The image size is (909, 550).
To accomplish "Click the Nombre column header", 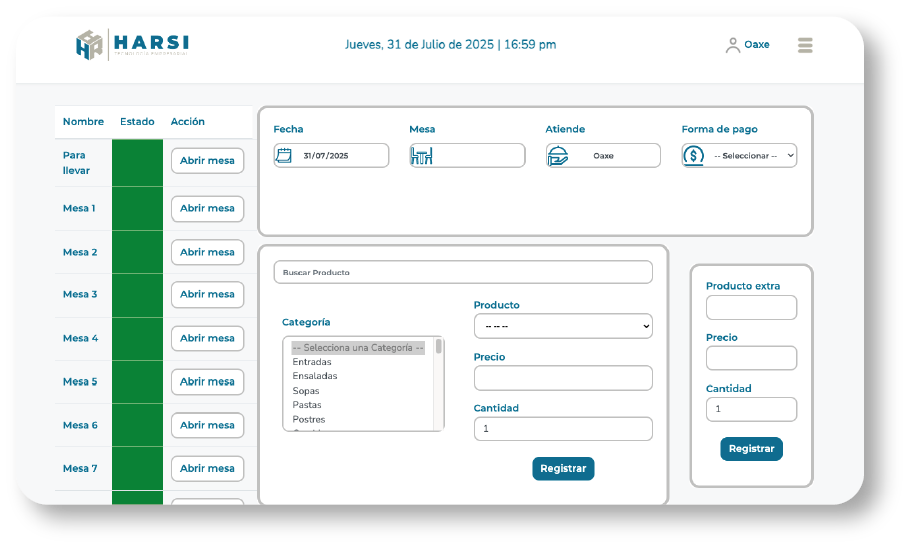I will pyautogui.click(x=83, y=122).
